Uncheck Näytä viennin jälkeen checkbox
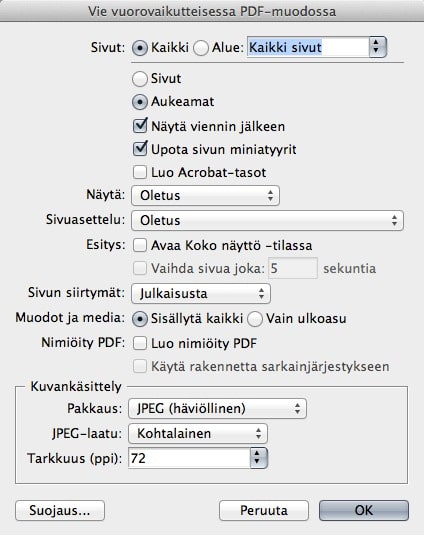424x535 pixels. pos(140,126)
